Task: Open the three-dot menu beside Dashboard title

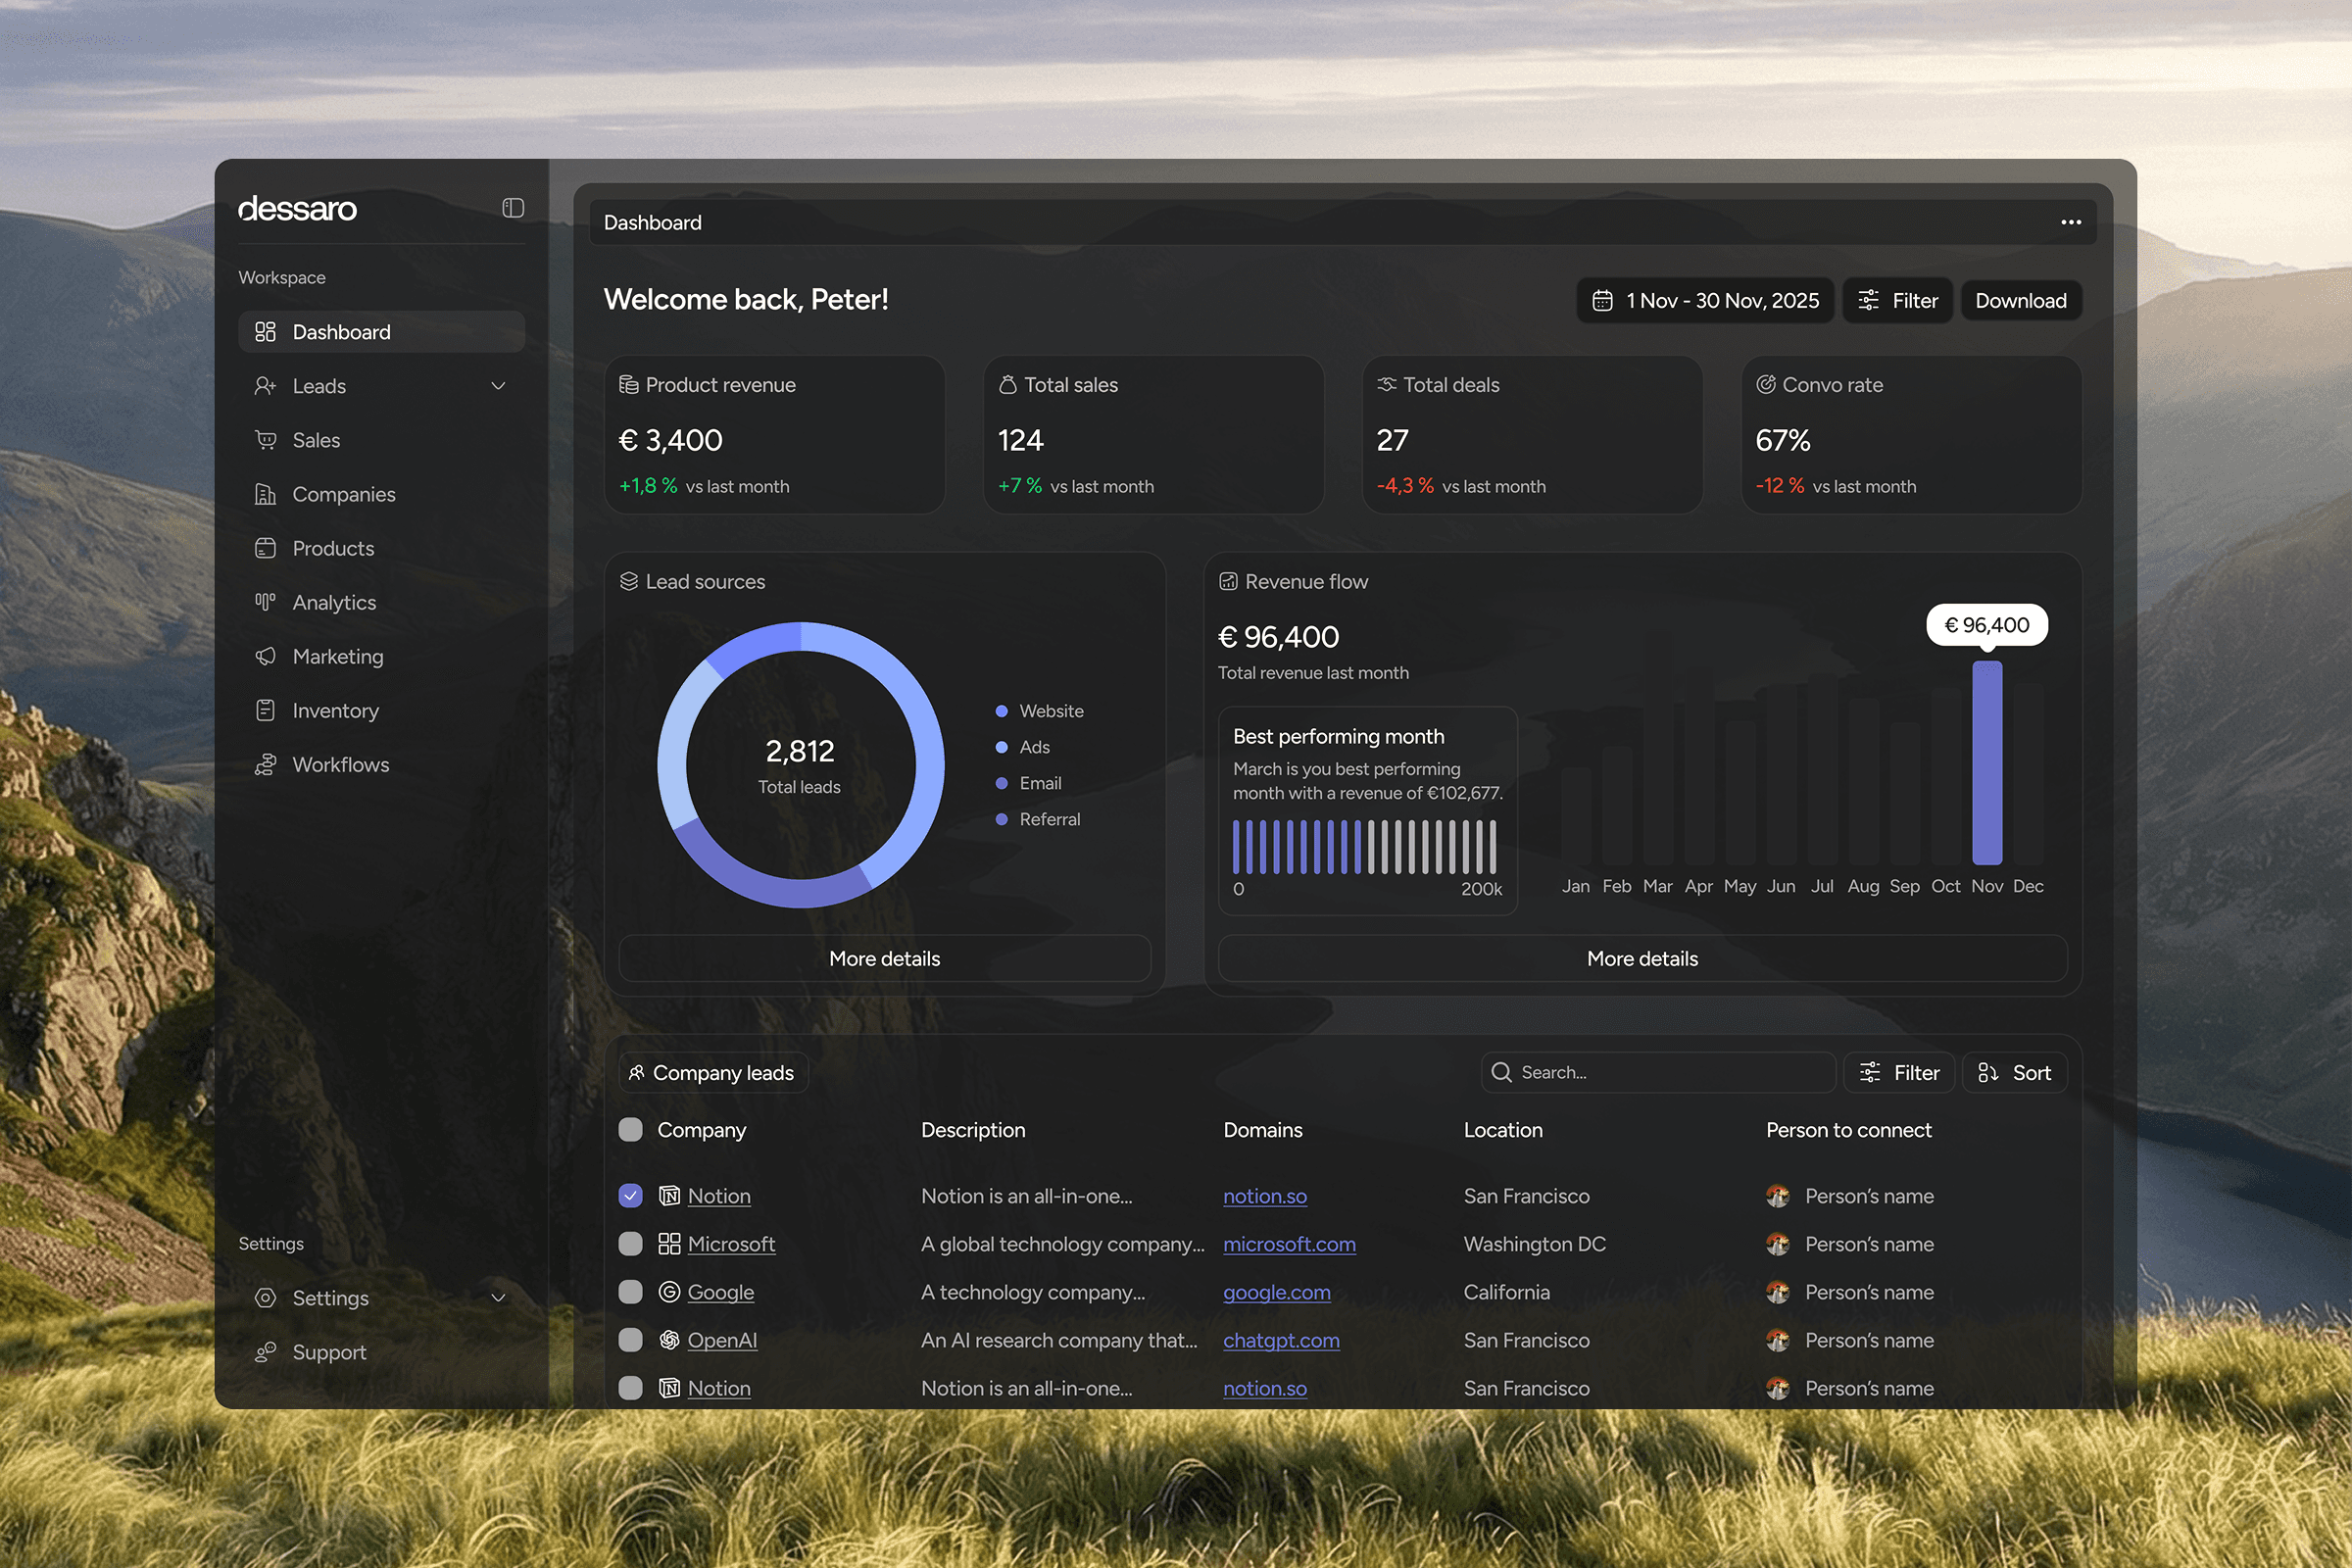Action: [x=2070, y=222]
